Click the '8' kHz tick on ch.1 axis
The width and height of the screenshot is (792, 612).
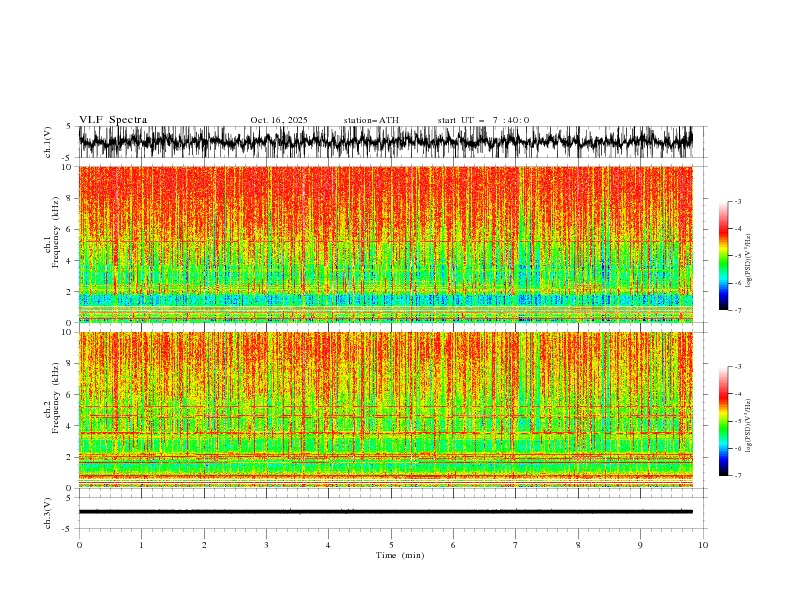coord(70,198)
